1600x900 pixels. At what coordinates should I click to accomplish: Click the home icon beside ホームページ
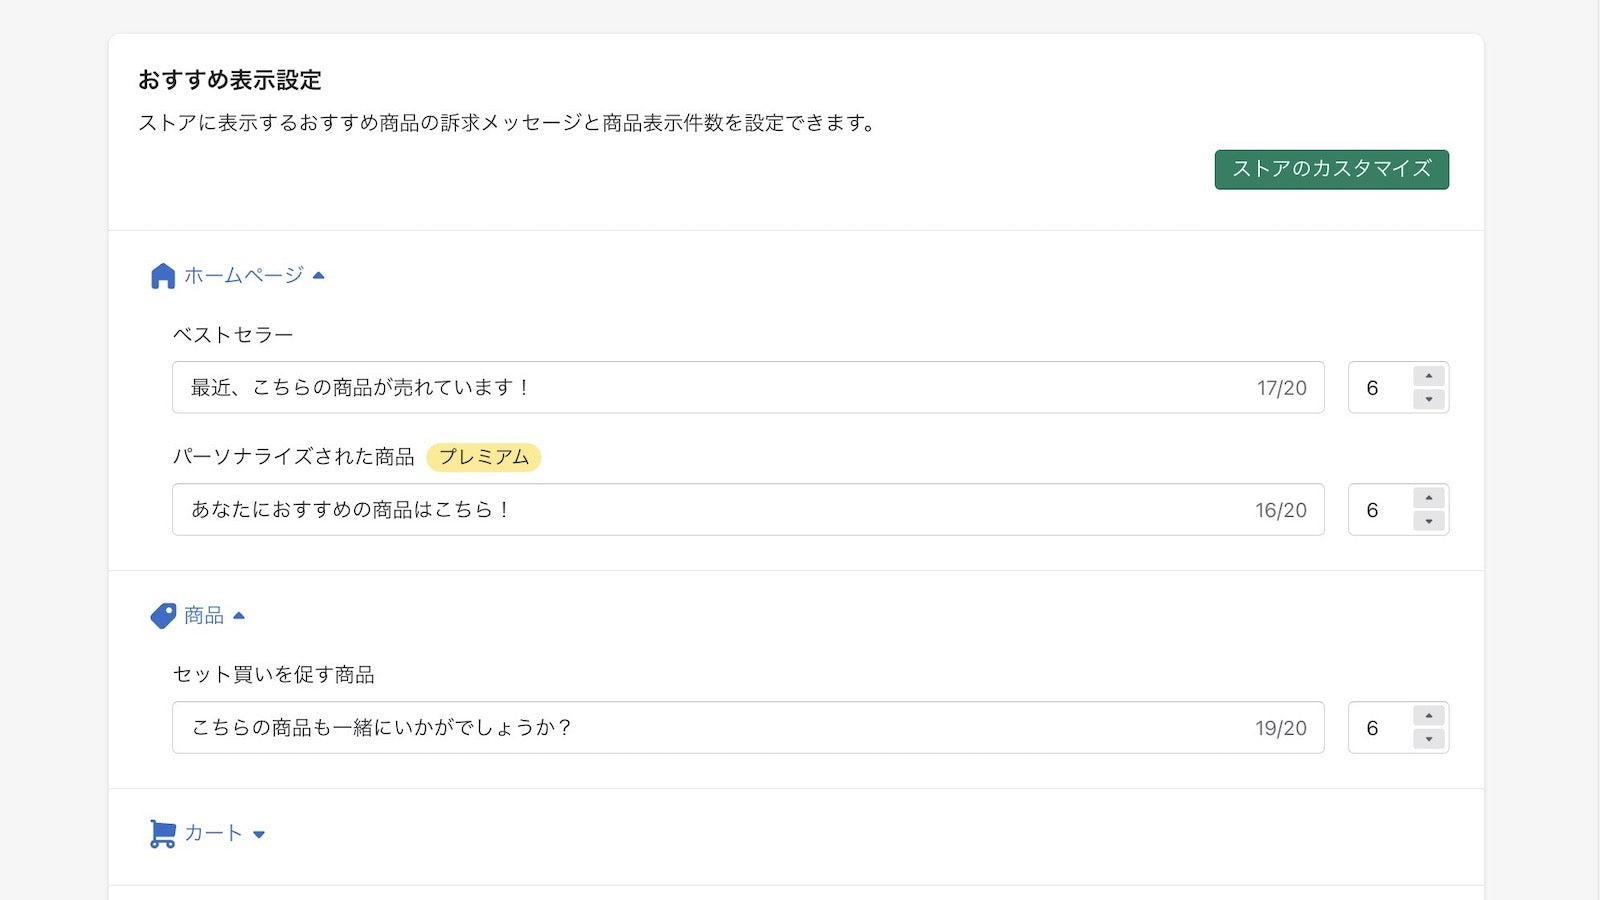pos(162,275)
